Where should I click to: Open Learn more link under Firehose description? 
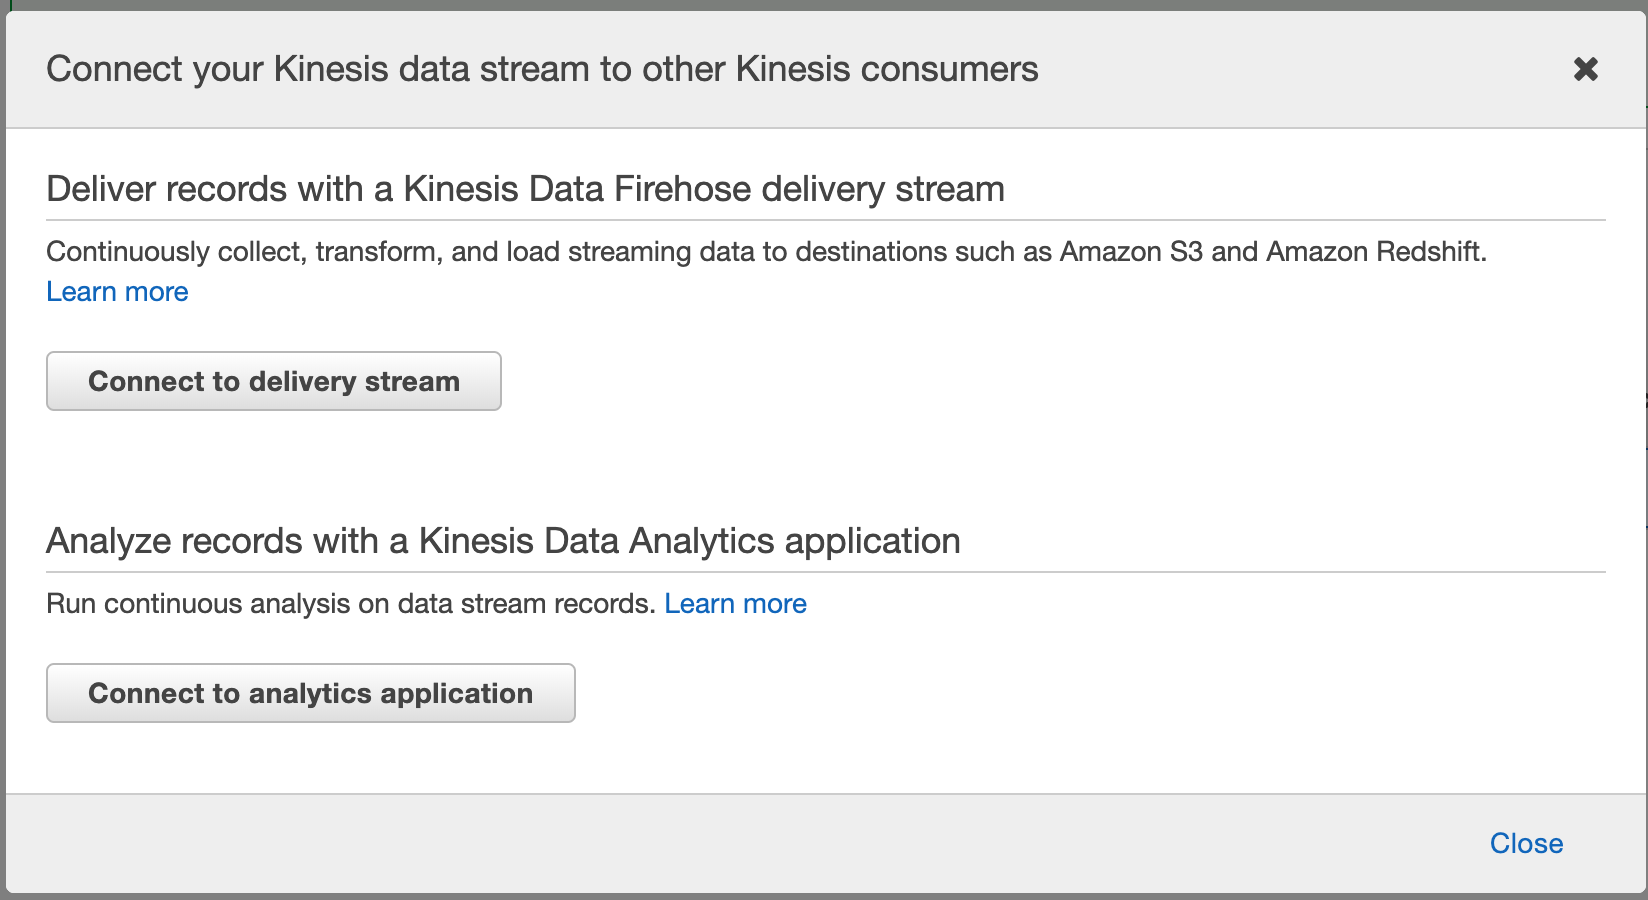117,292
